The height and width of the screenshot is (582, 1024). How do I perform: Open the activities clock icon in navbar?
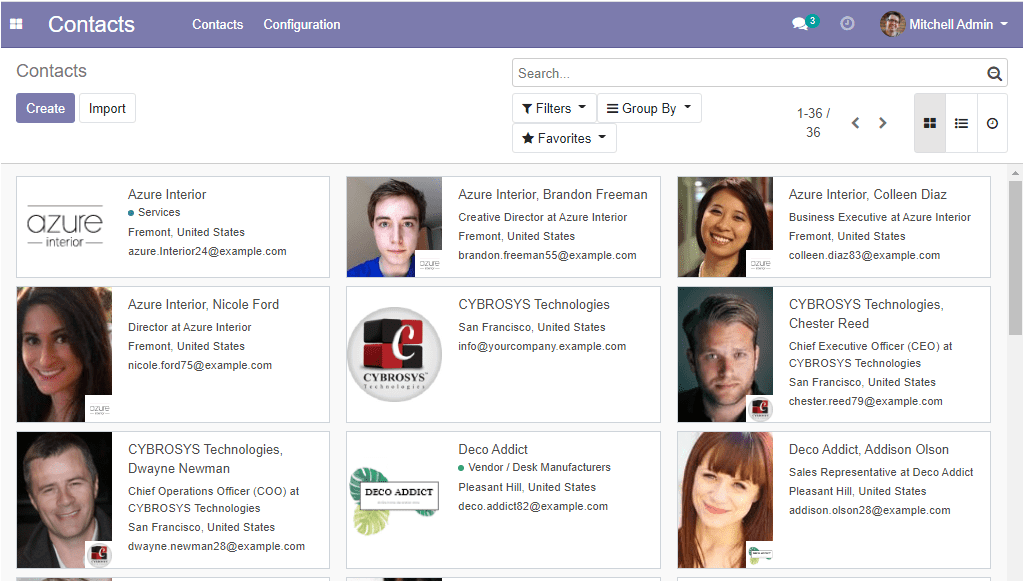[847, 24]
